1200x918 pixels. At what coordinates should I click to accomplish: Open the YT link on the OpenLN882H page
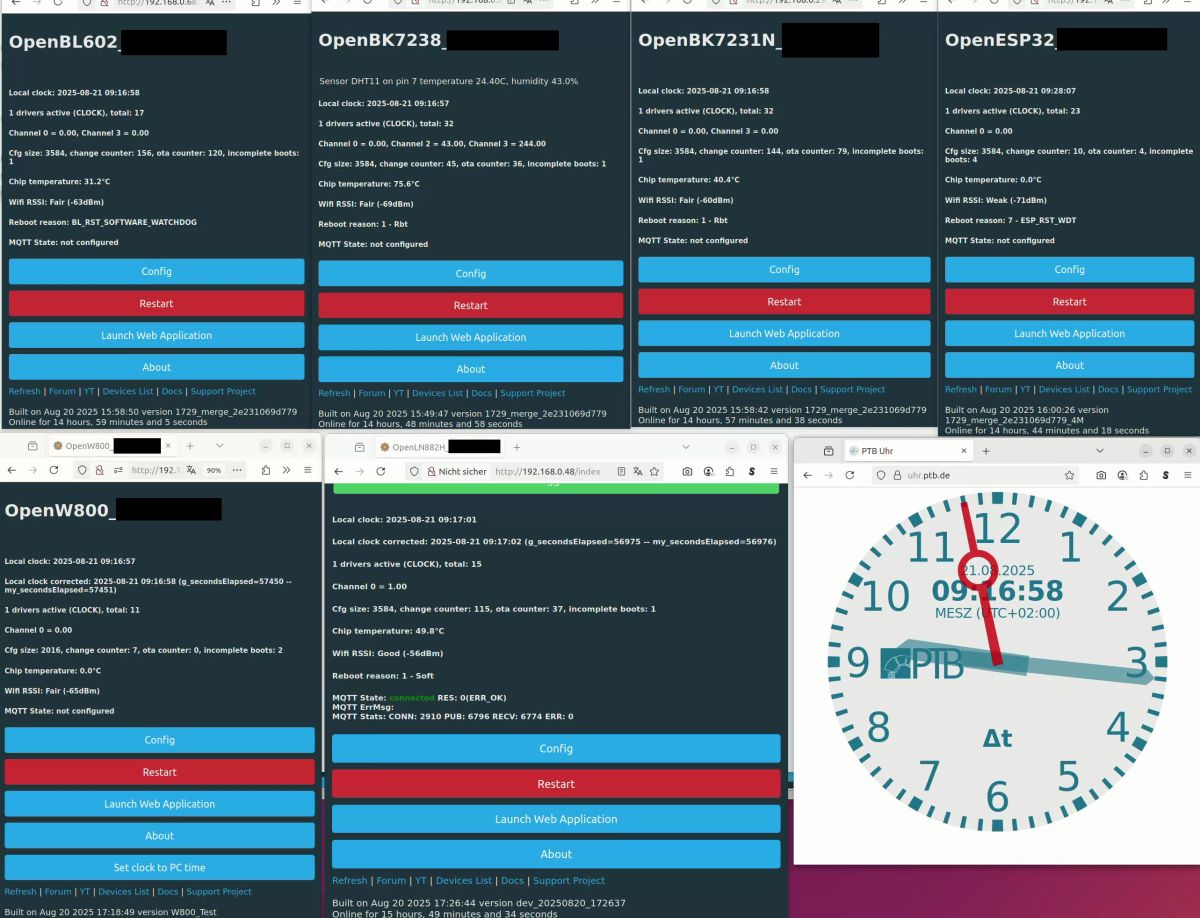[x=421, y=880]
